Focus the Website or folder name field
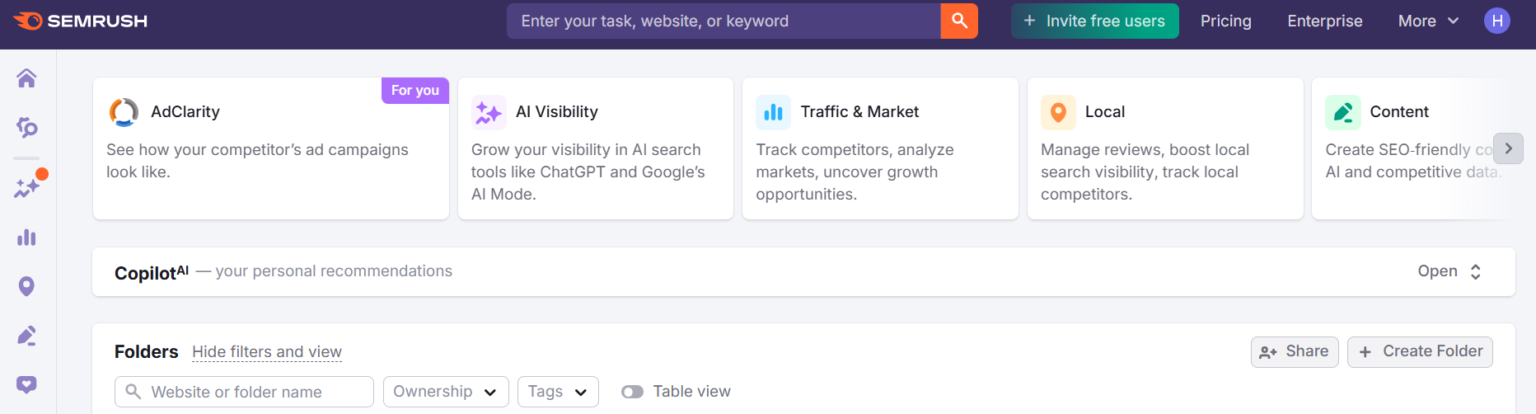 [x=245, y=392]
